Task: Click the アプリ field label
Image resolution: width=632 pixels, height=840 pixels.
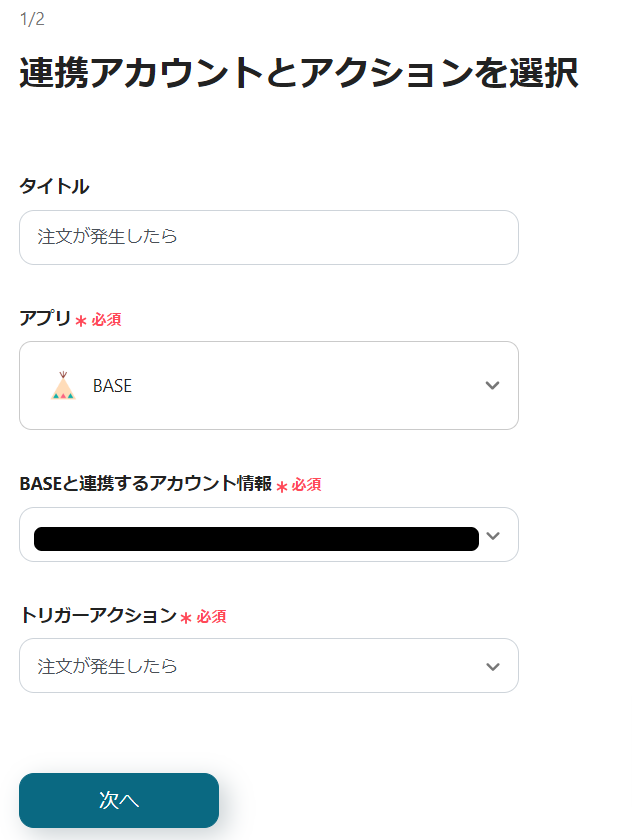Action: pyautogui.click(x=45, y=319)
